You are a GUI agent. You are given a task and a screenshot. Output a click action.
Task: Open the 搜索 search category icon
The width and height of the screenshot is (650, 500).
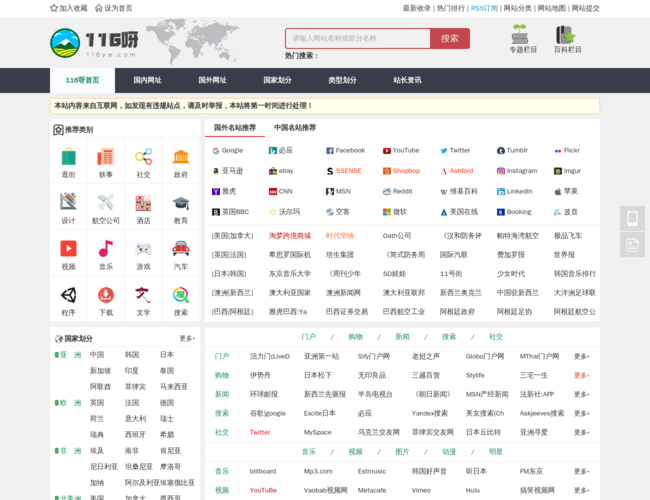[181, 295]
